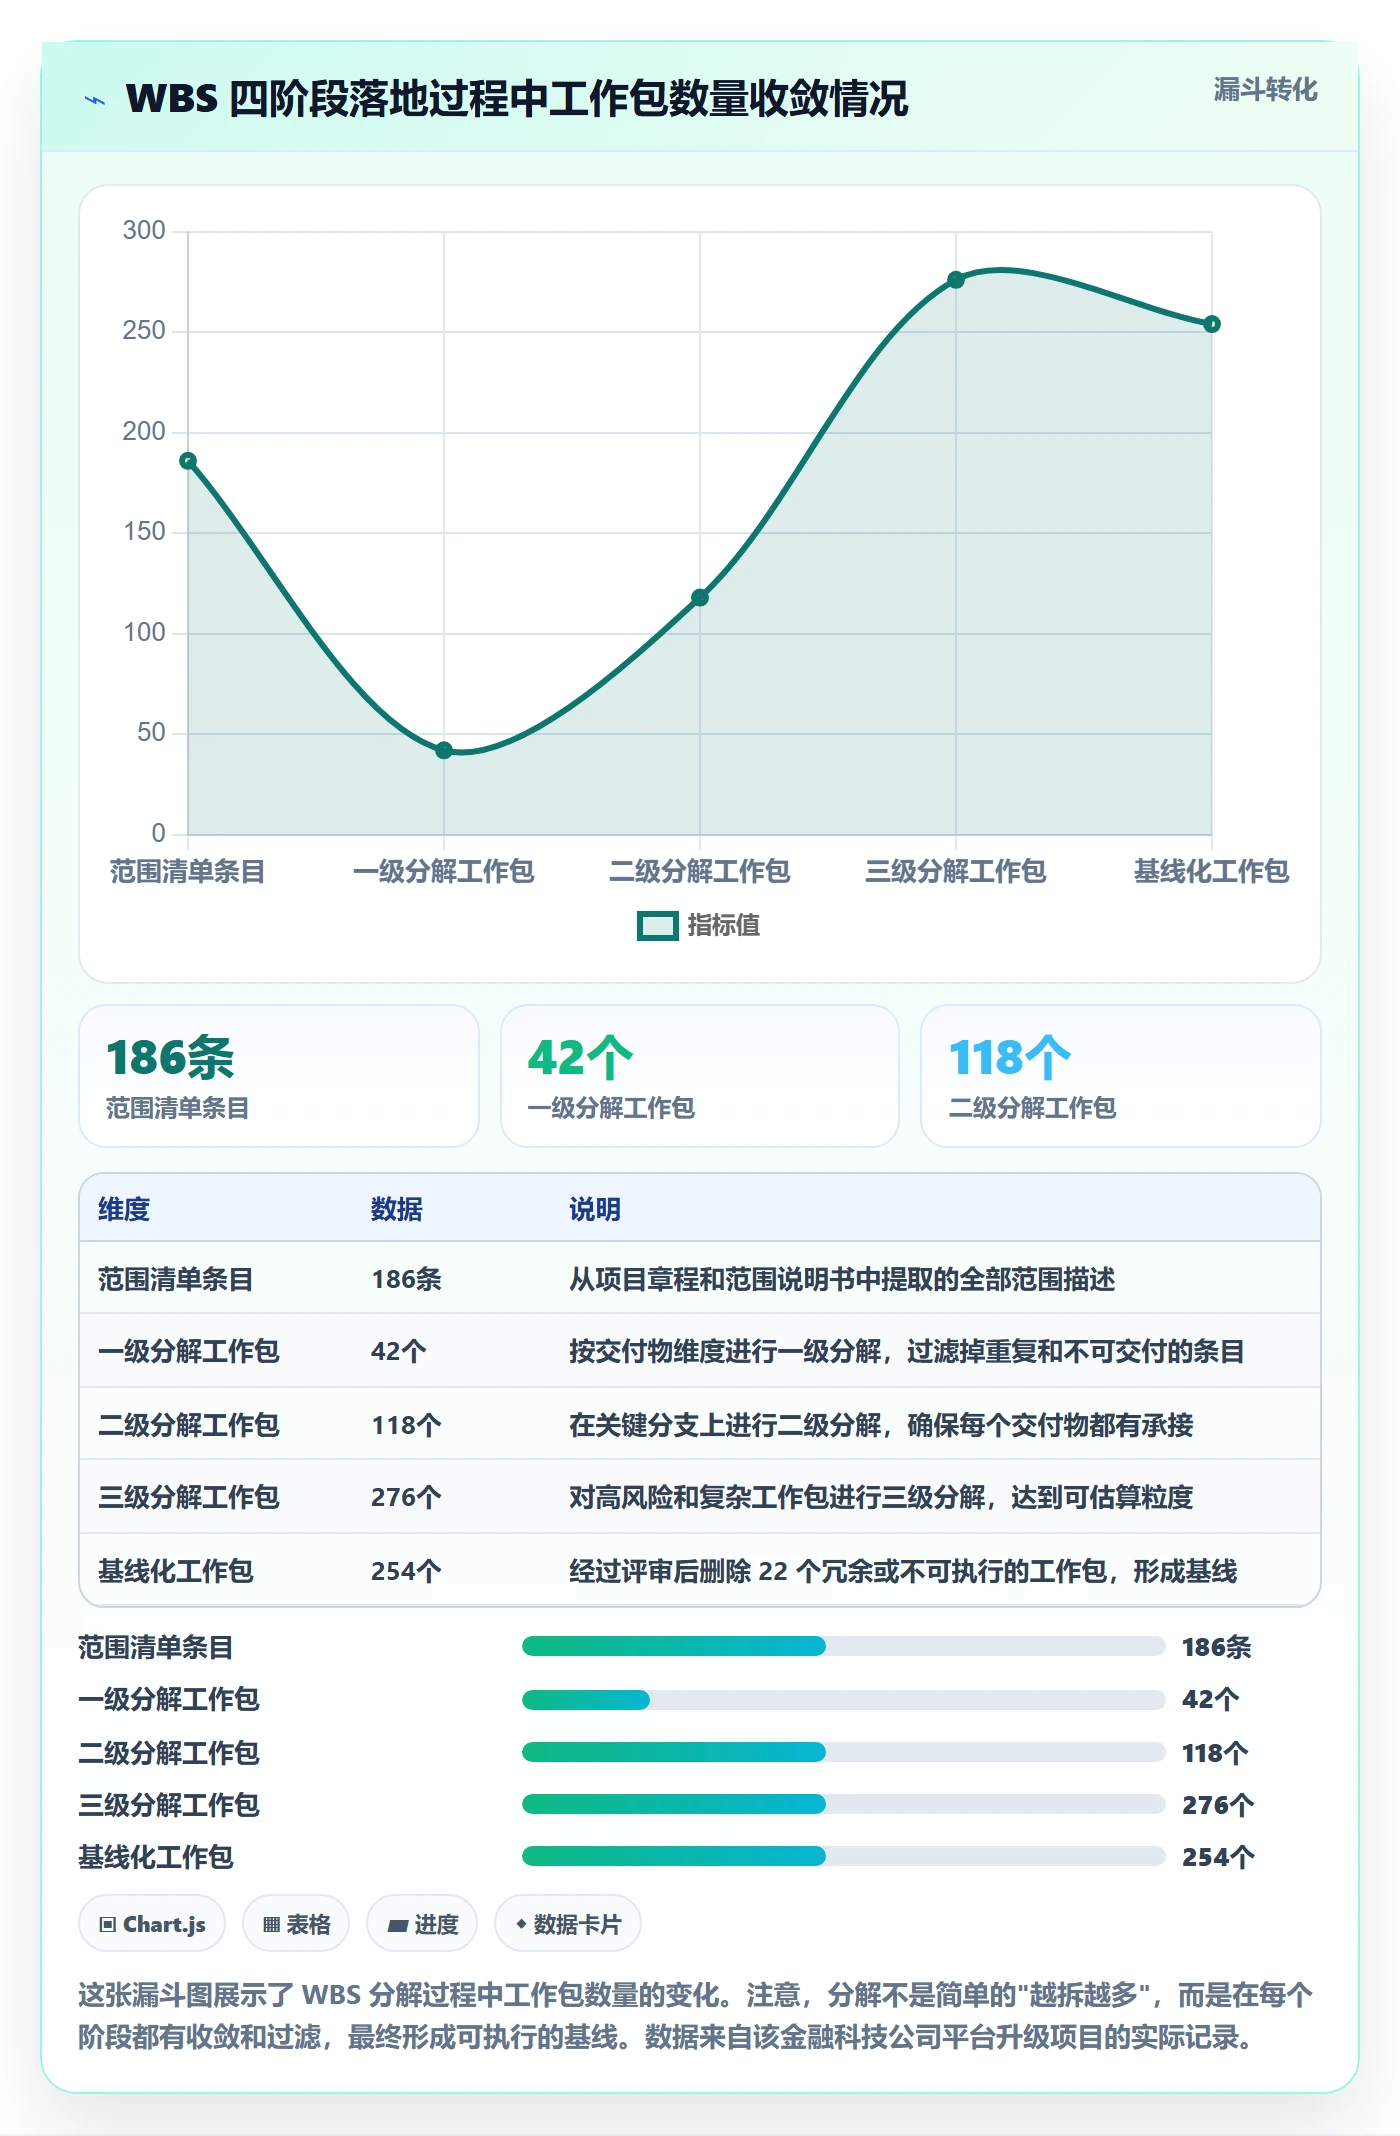
Task: Click the x-axis label 一级分解工作包
Action: [x=444, y=871]
